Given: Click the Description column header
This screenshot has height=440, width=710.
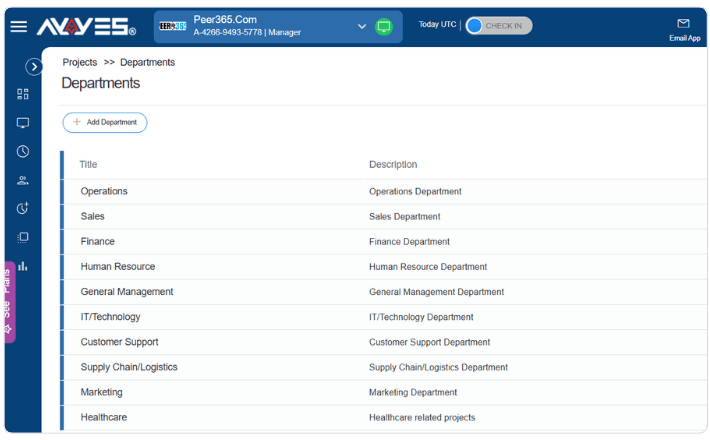Looking at the screenshot, I should [393, 164].
